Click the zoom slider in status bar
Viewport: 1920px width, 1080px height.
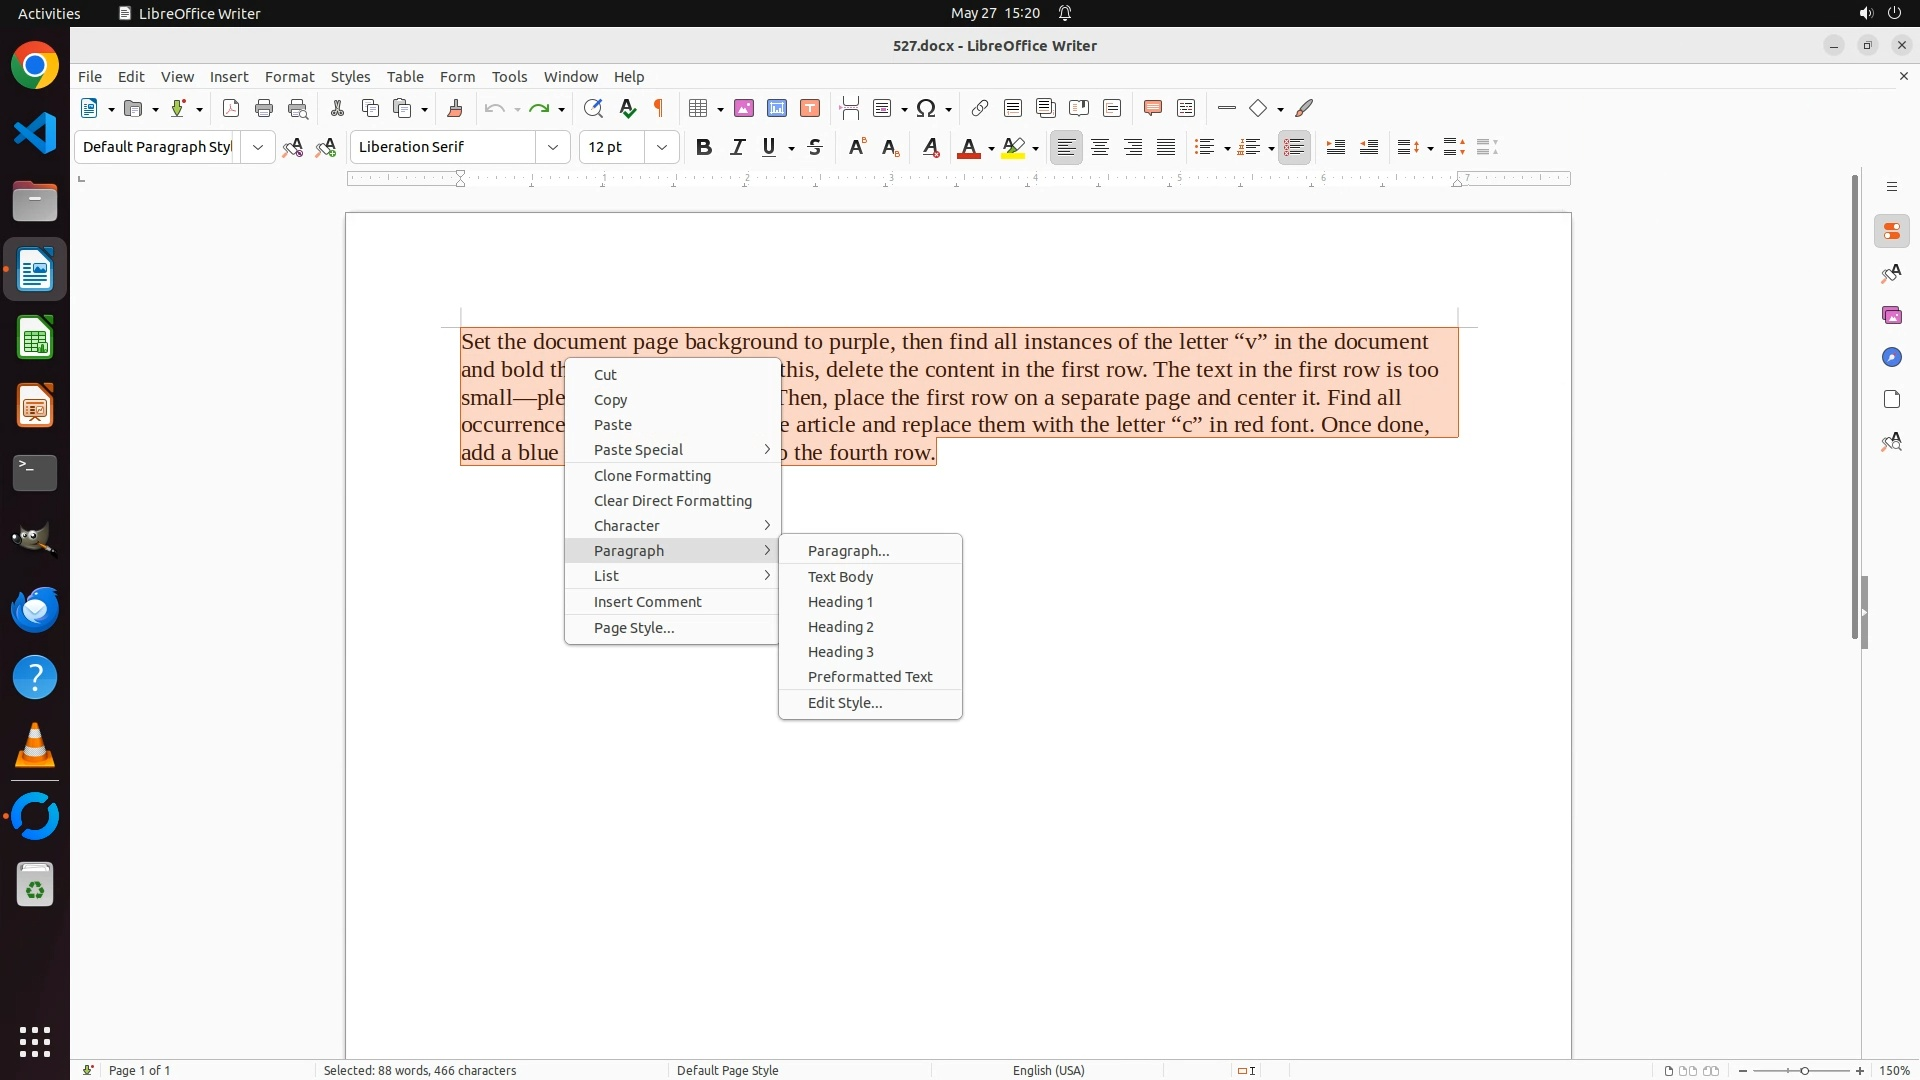(1804, 1071)
